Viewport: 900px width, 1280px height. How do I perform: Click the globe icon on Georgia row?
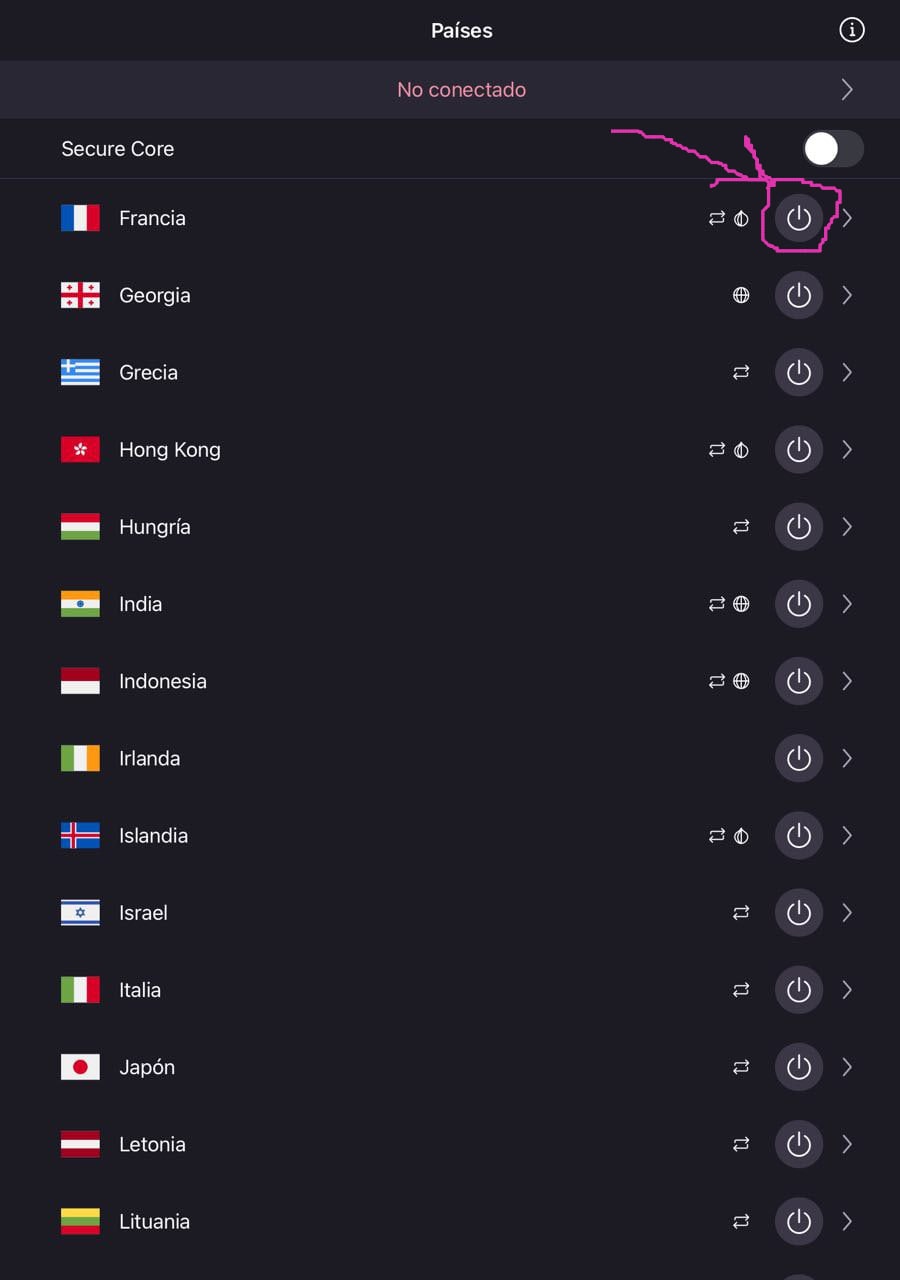click(741, 295)
